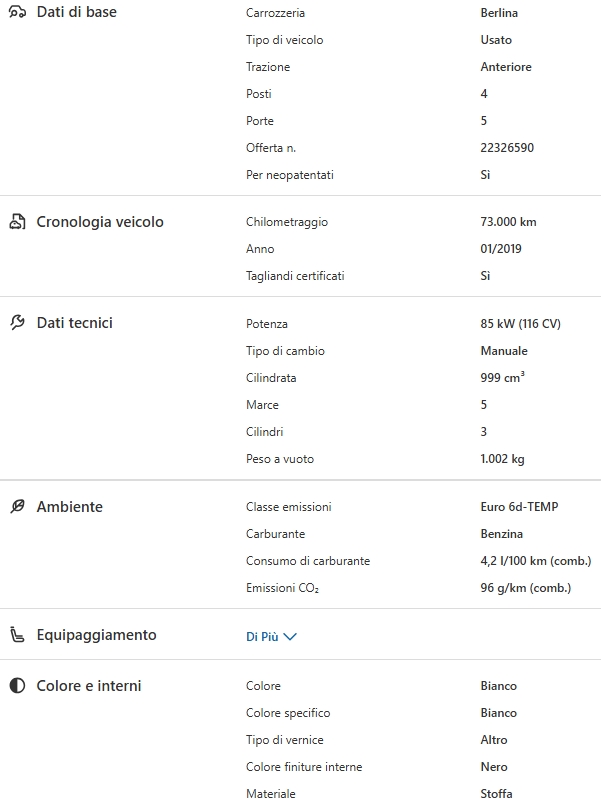Click the Cronologia veicolo history icon
Screen dimensions: 601x805
tap(17, 222)
